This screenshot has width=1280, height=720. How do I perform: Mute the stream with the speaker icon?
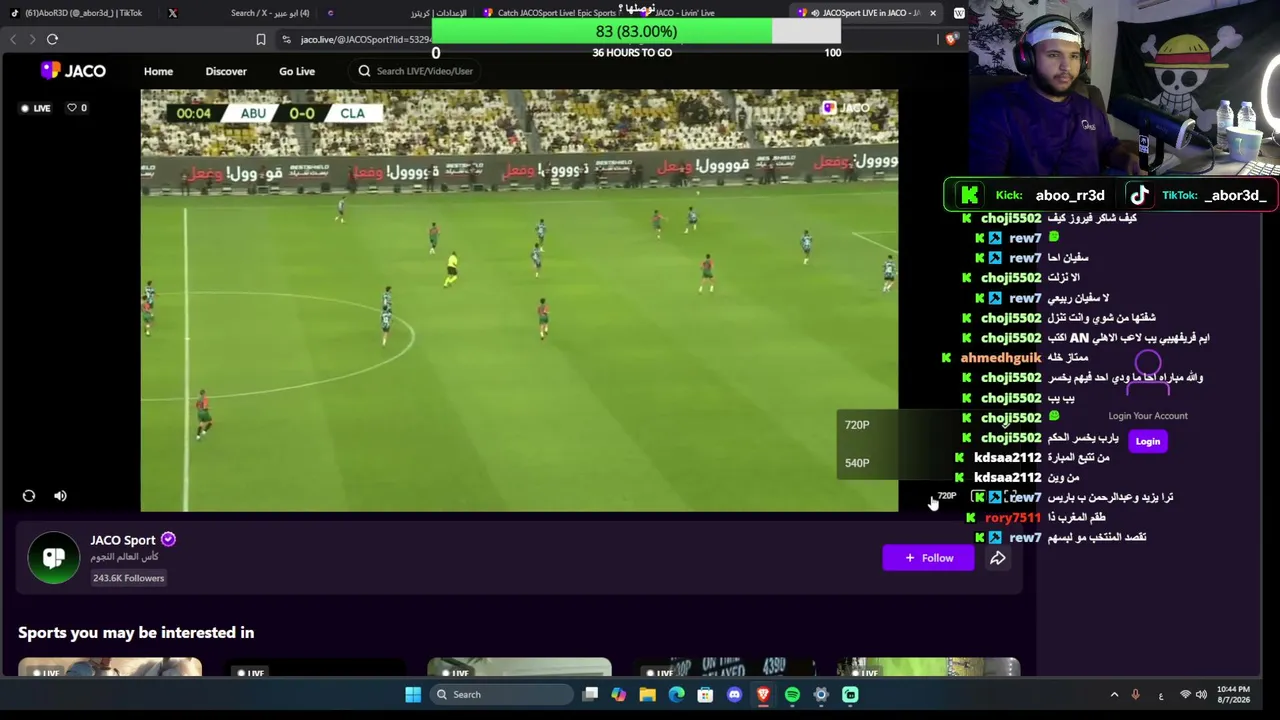pyautogui.click(x=60, y=496)
